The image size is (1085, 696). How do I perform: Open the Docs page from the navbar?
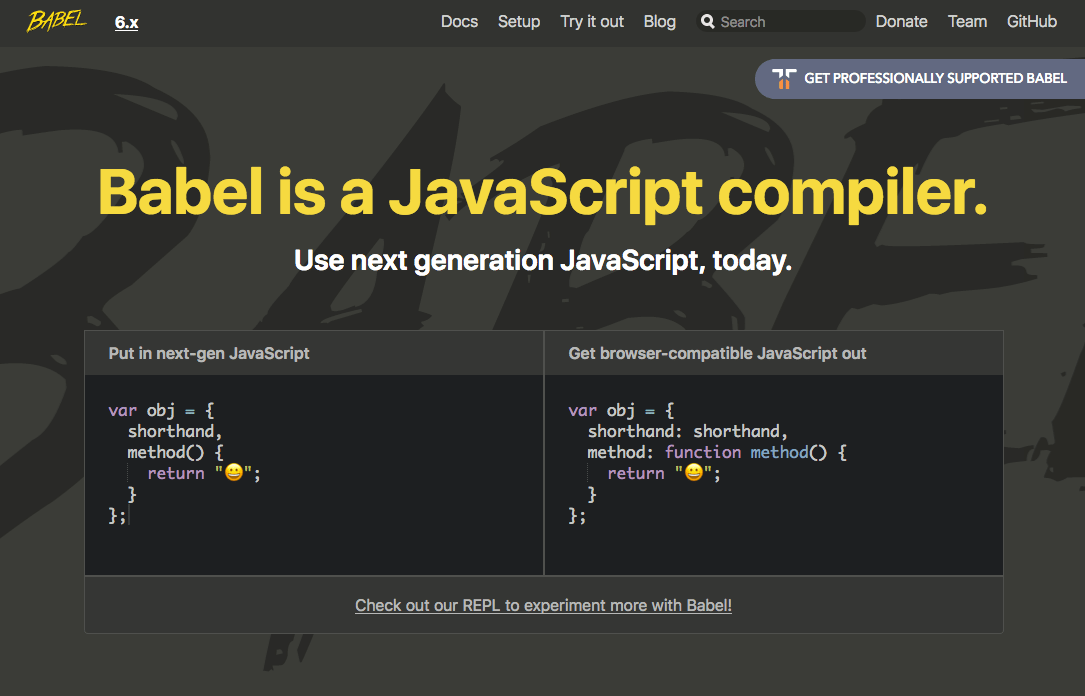click(459, 21)
